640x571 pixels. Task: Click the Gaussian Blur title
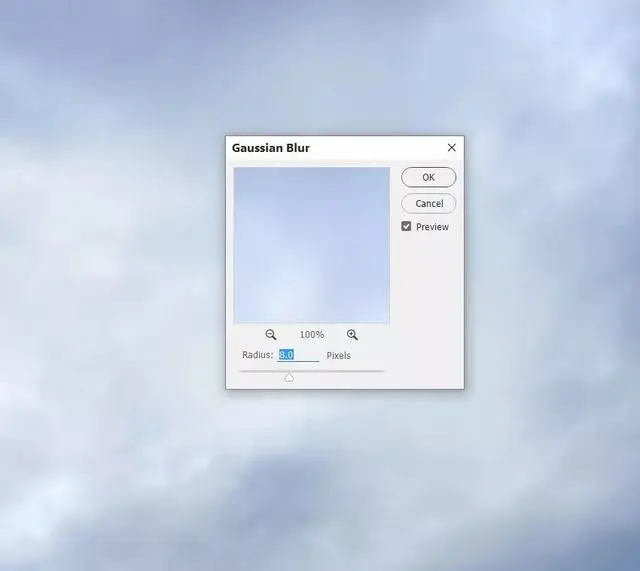(271, 148)
